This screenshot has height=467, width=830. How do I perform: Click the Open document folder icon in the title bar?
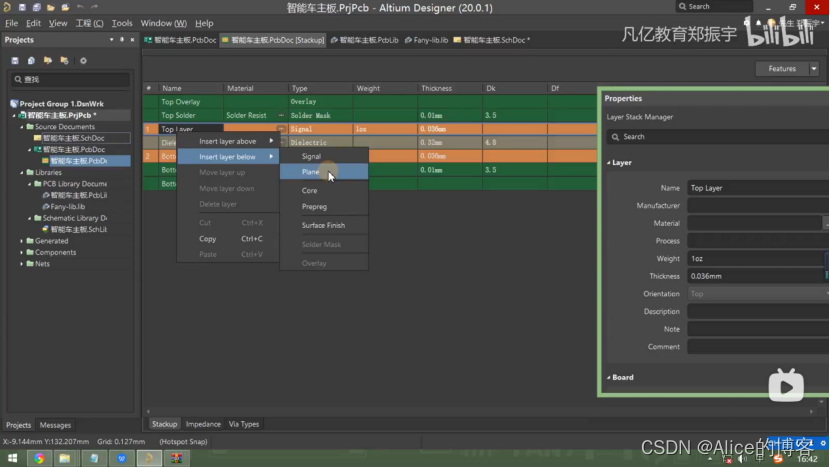(51, 7)
